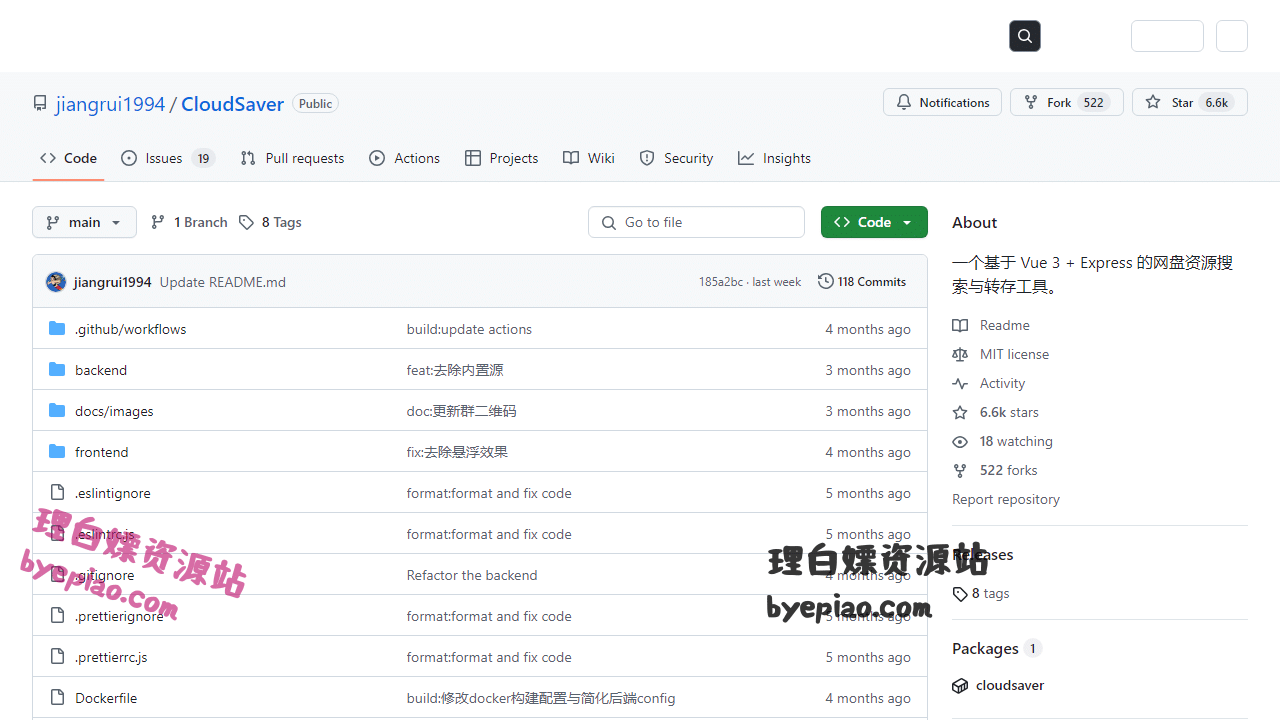This screenshot has height=720, width=1280.
Task: View repository Activity link
Action: (989, 383)
